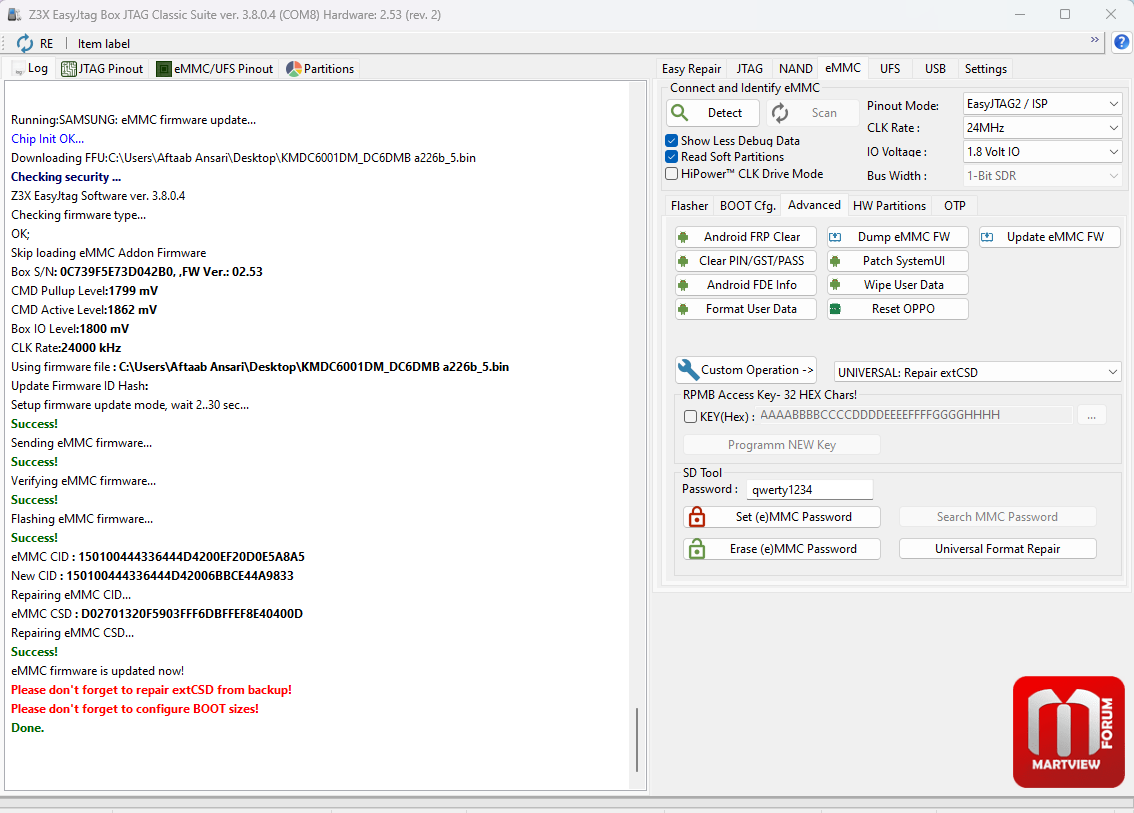This screenshot has width=1134, height=813.
Task: Click the browse ellipsis button for RPMB key
Action: click(1091, 415)
